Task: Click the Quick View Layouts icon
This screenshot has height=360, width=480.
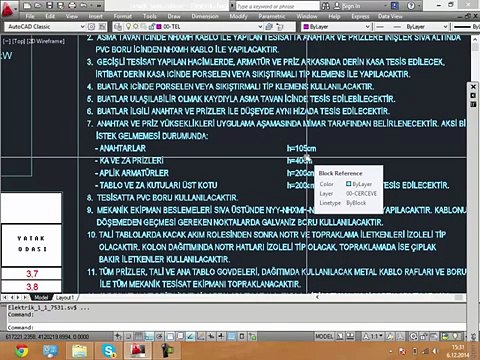Action: click(340, 337)
